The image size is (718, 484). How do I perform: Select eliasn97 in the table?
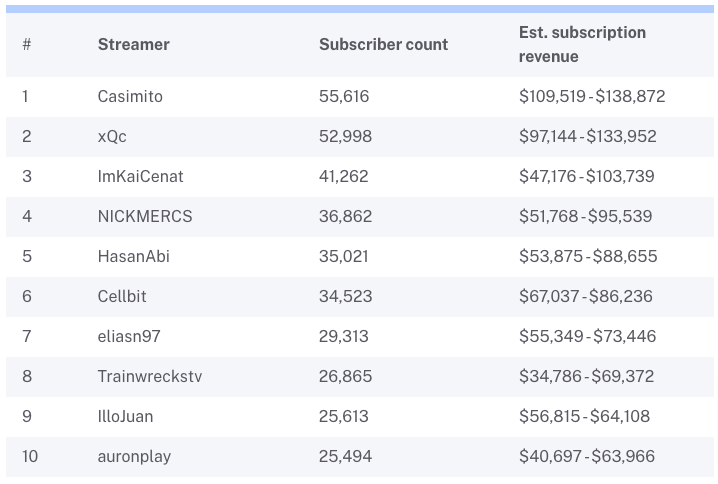129,337
